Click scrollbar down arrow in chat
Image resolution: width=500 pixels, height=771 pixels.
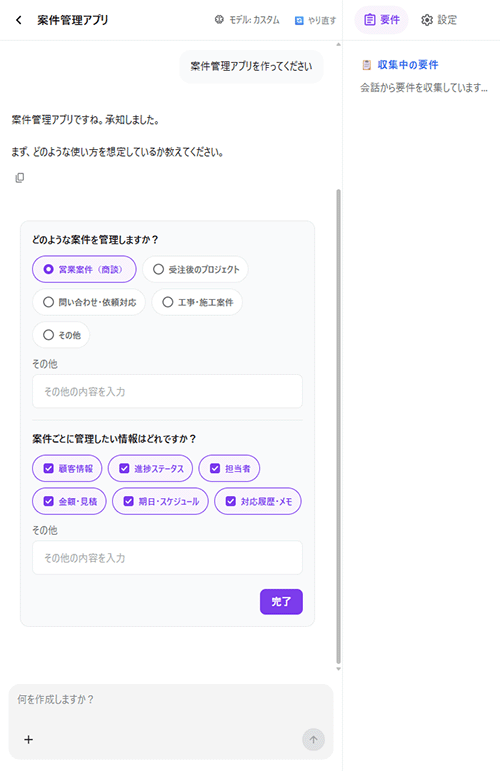point(338,669)
